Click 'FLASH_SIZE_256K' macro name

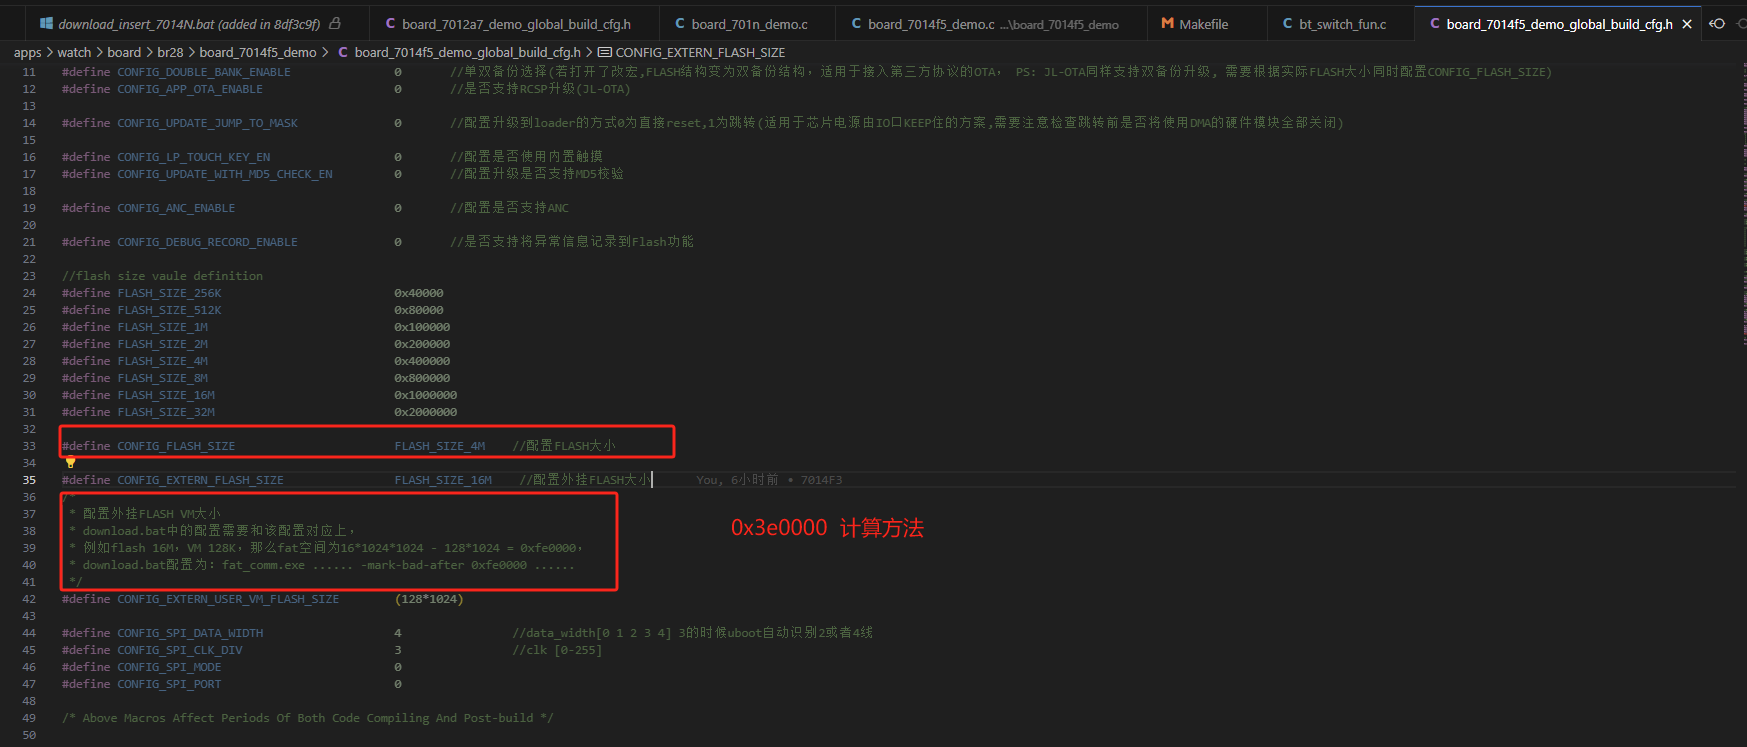(x=169, y=293)
